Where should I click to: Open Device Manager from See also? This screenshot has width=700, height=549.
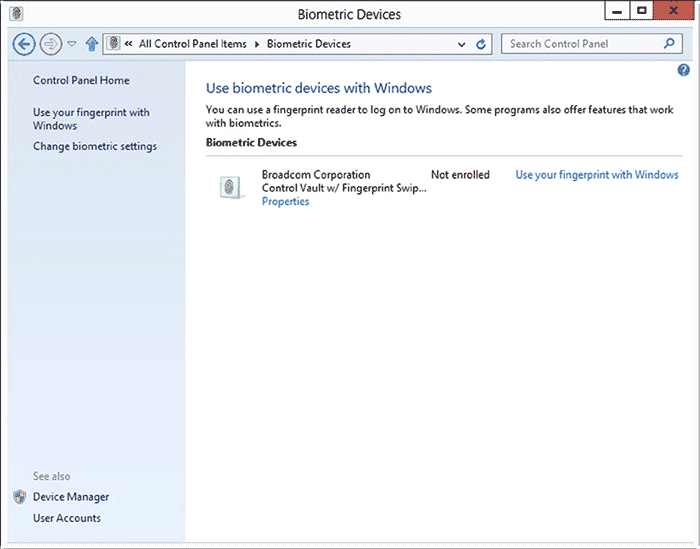(71, 497)
